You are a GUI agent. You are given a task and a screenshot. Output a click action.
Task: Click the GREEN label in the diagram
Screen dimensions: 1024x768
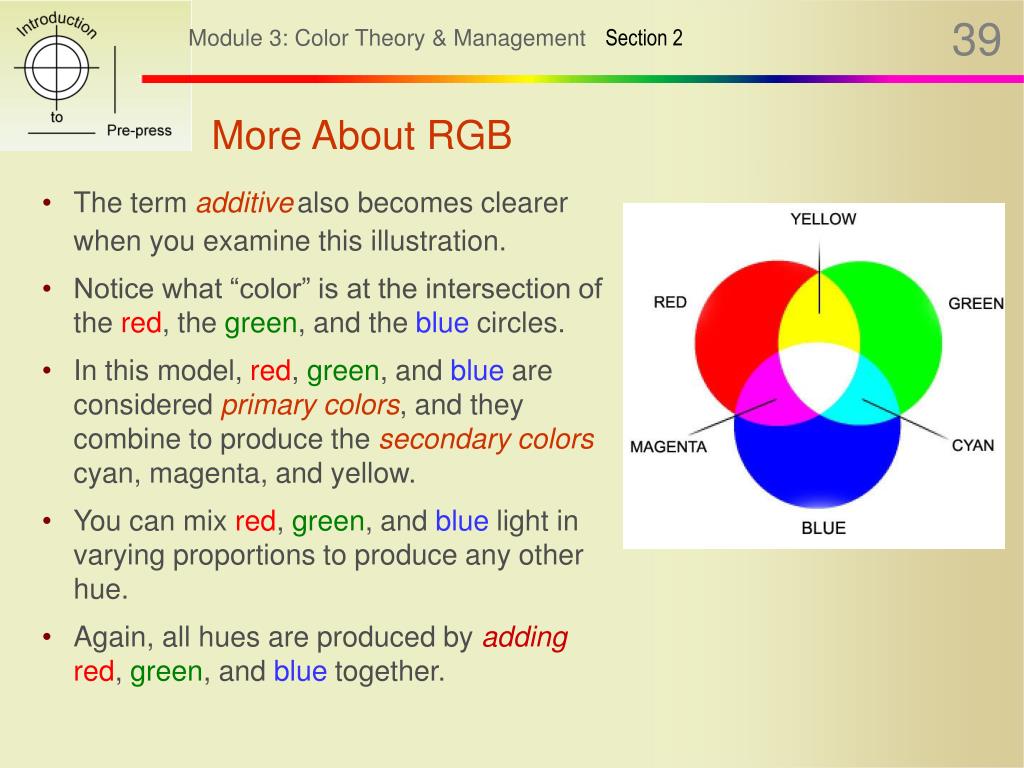pyautogui.click(x=976, y=304)
